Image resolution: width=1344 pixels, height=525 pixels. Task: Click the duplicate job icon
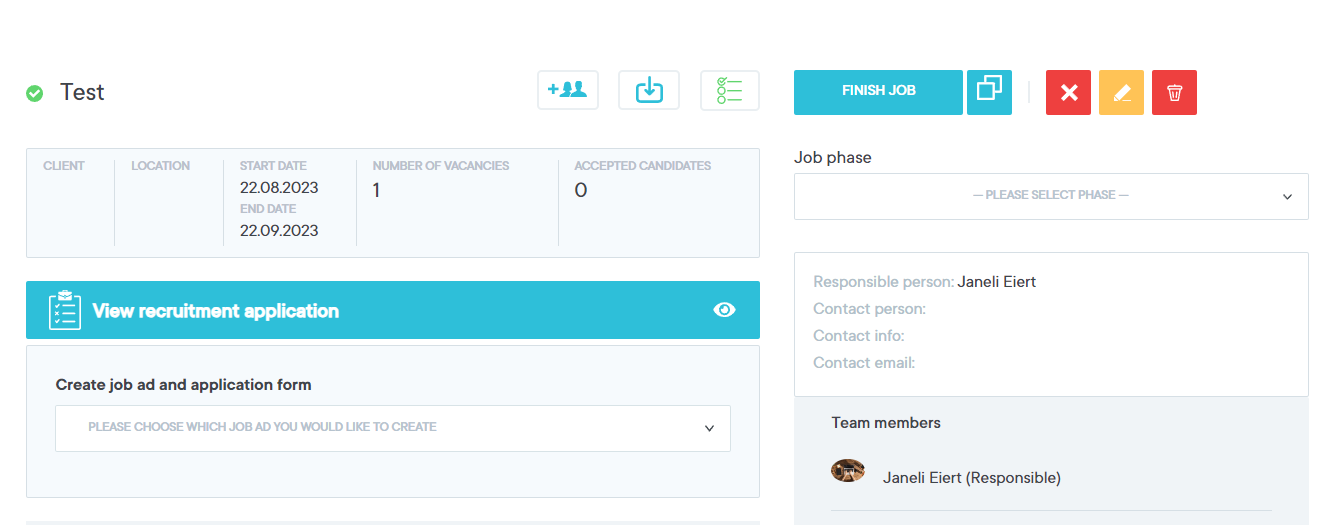tap(989, 92)
